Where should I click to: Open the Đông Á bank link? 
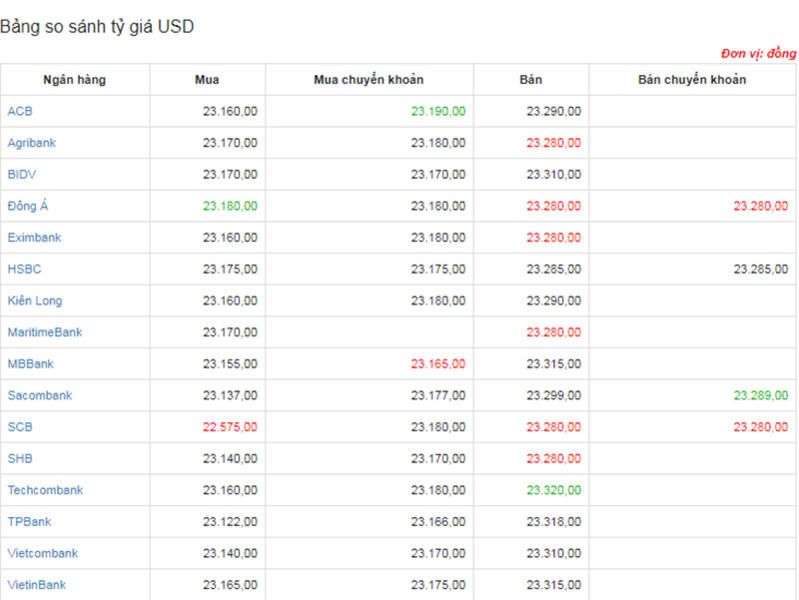pyautogui.click(x=28, y=206)
